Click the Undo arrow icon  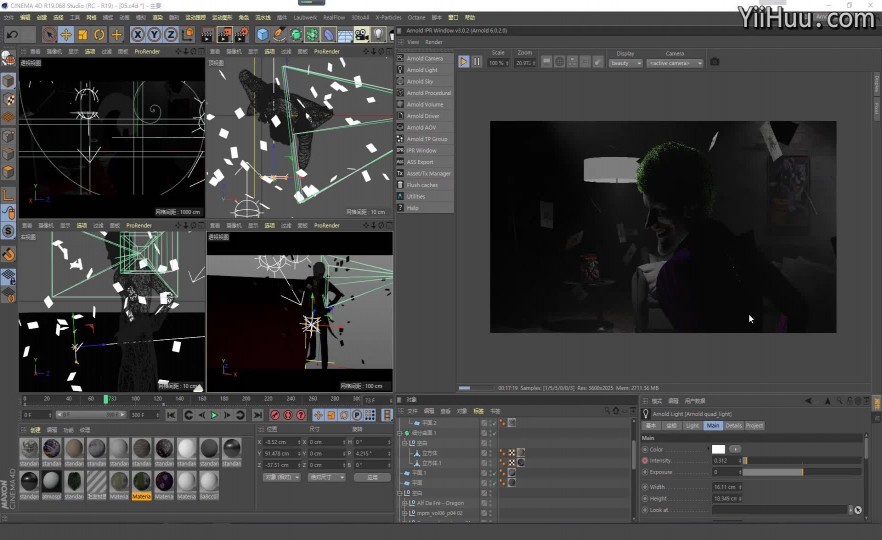(x=12, y=35)
